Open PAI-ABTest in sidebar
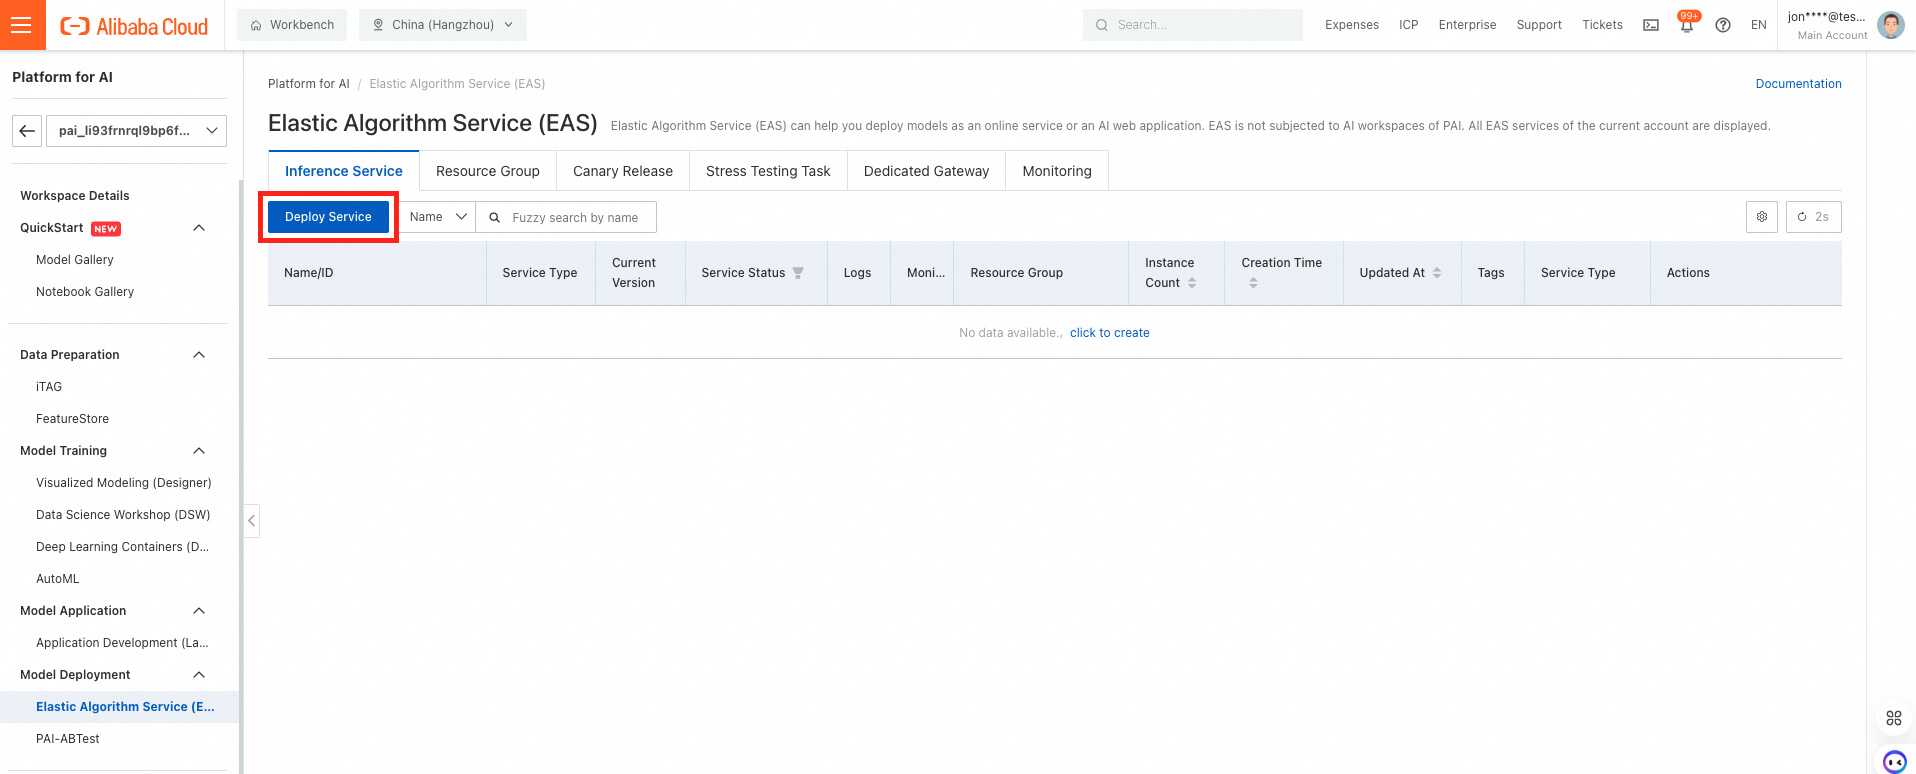 68,739
